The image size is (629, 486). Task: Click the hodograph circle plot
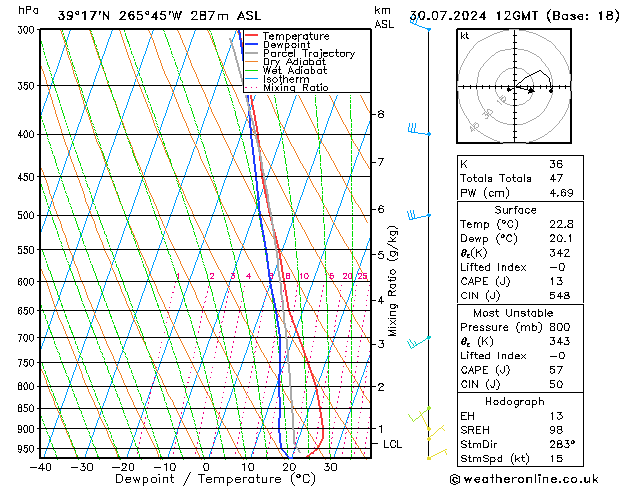[x=517, y=89]
